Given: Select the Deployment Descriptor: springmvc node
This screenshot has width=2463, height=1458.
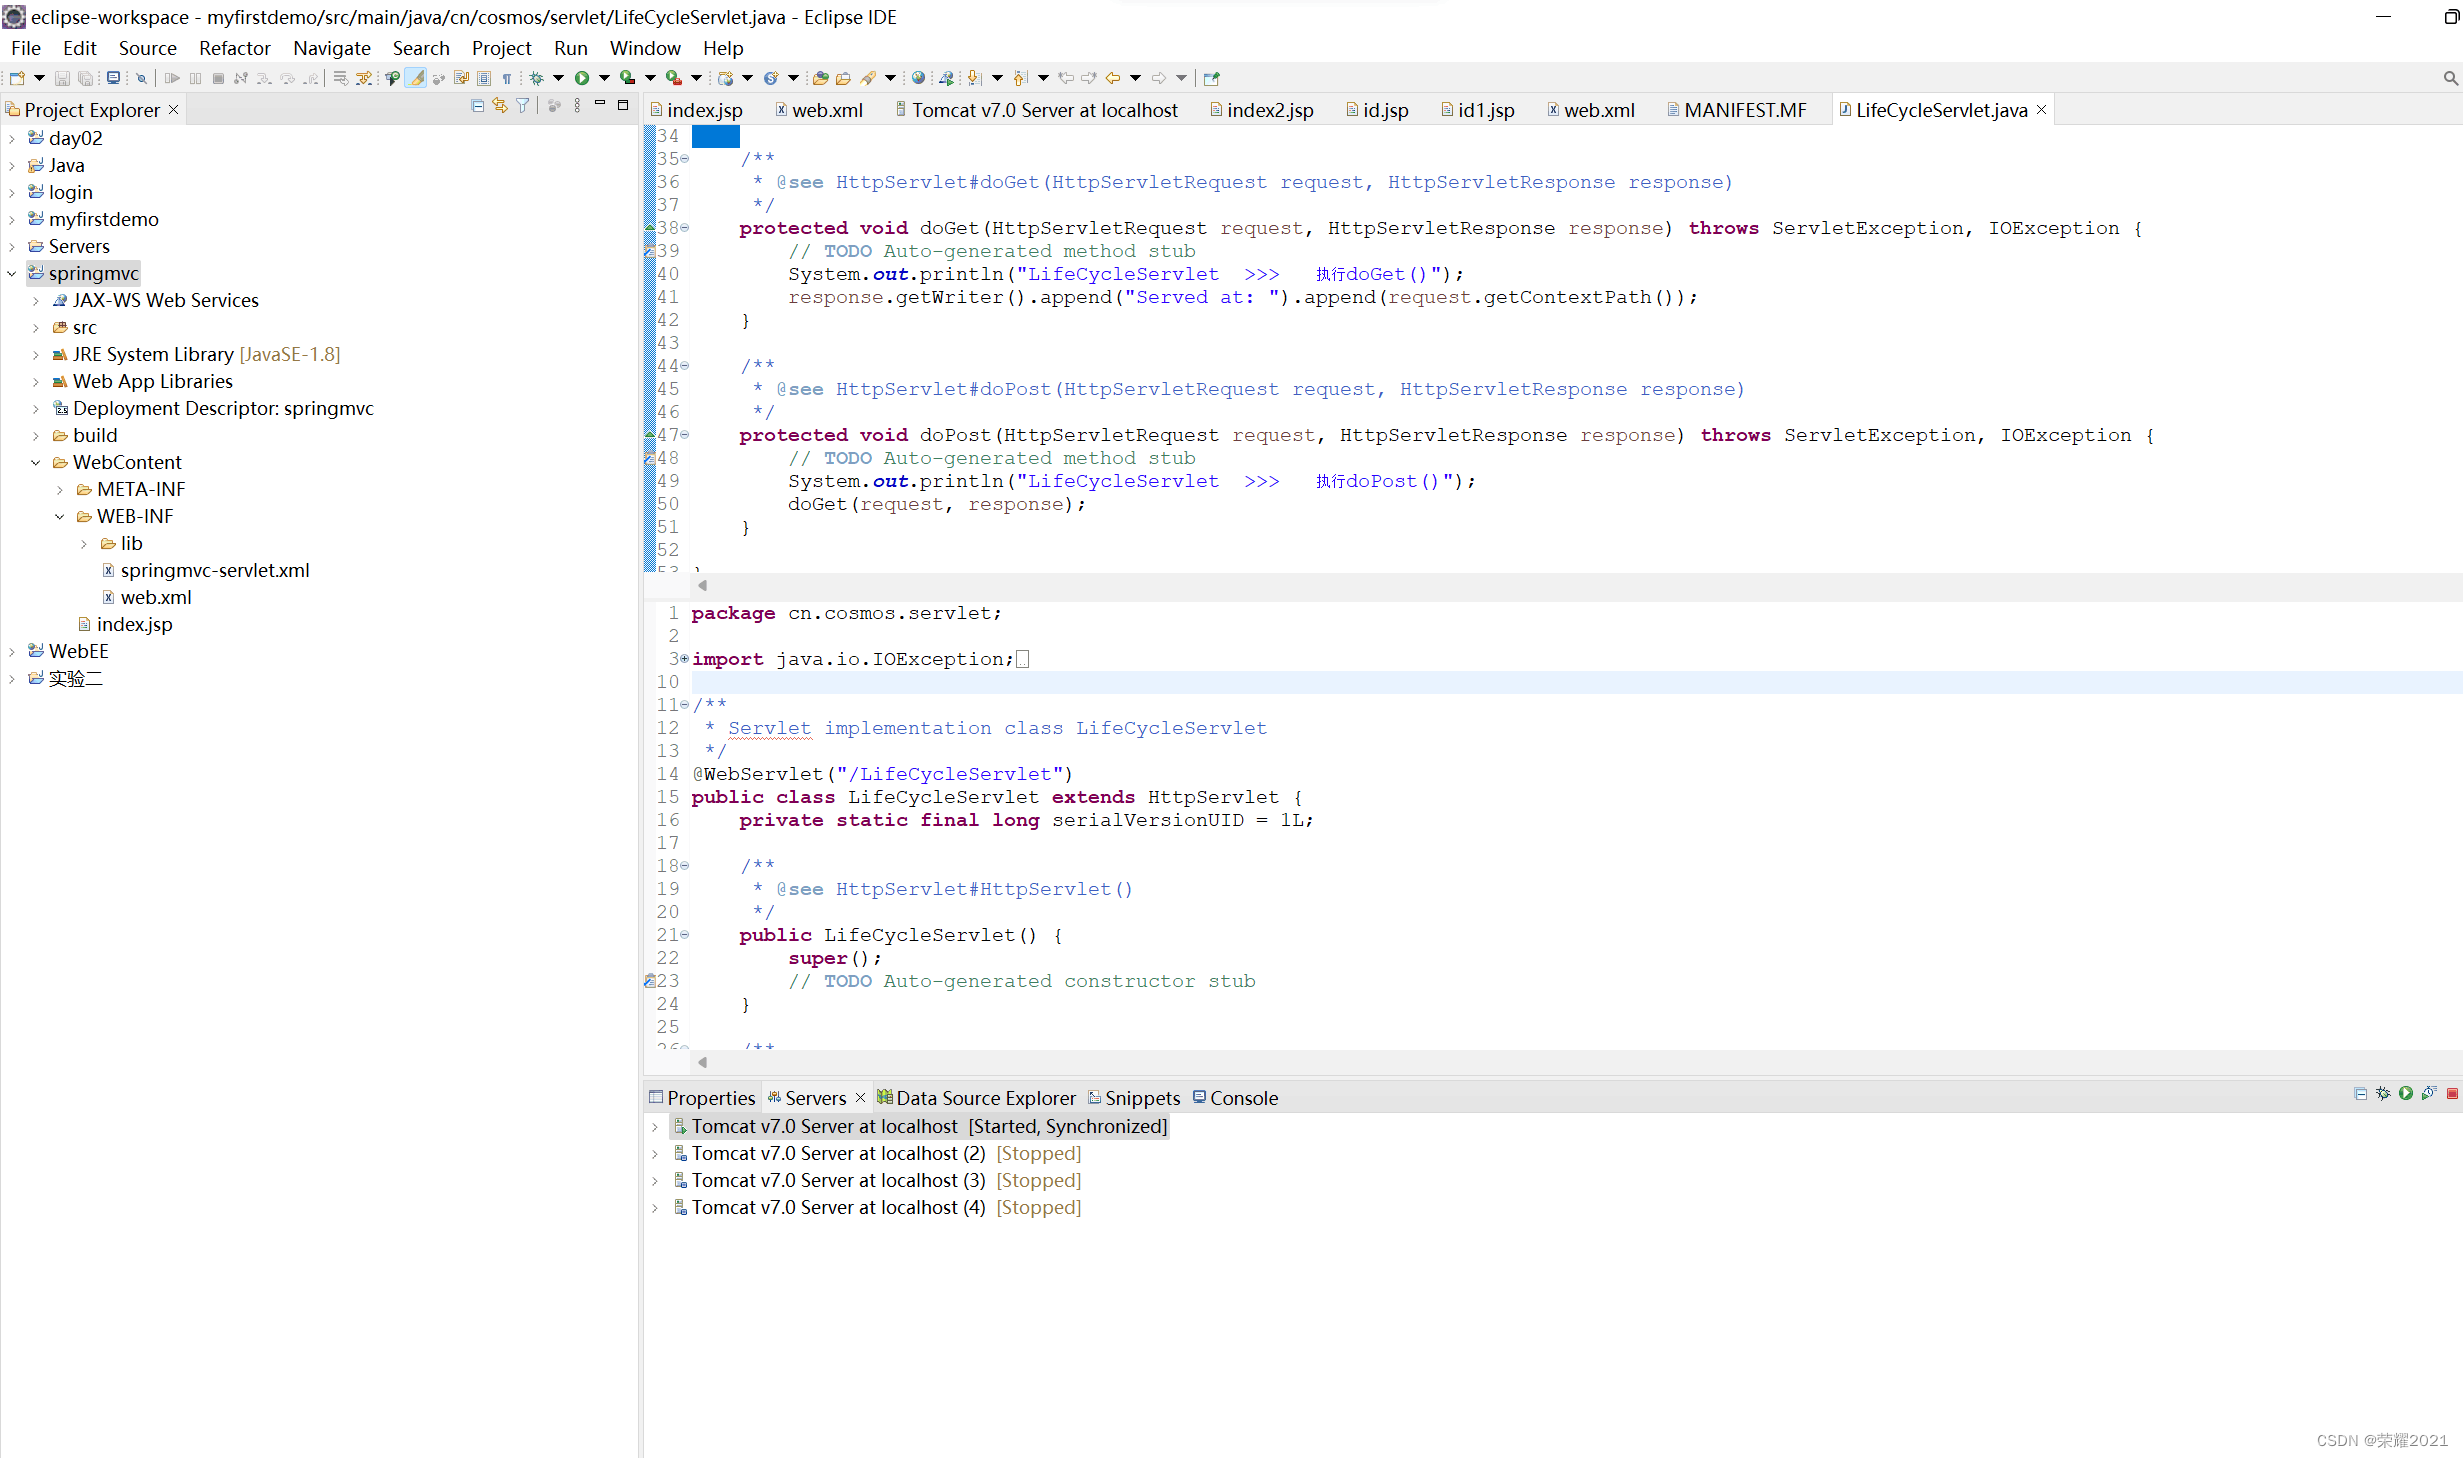Looking at the screenshot, I should [x=223, y=408].
